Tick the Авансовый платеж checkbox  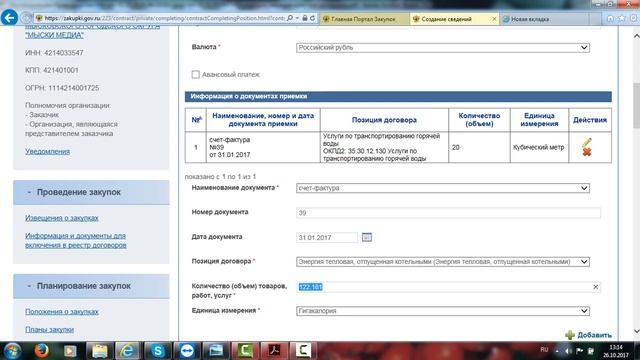(x=196, y=74)
